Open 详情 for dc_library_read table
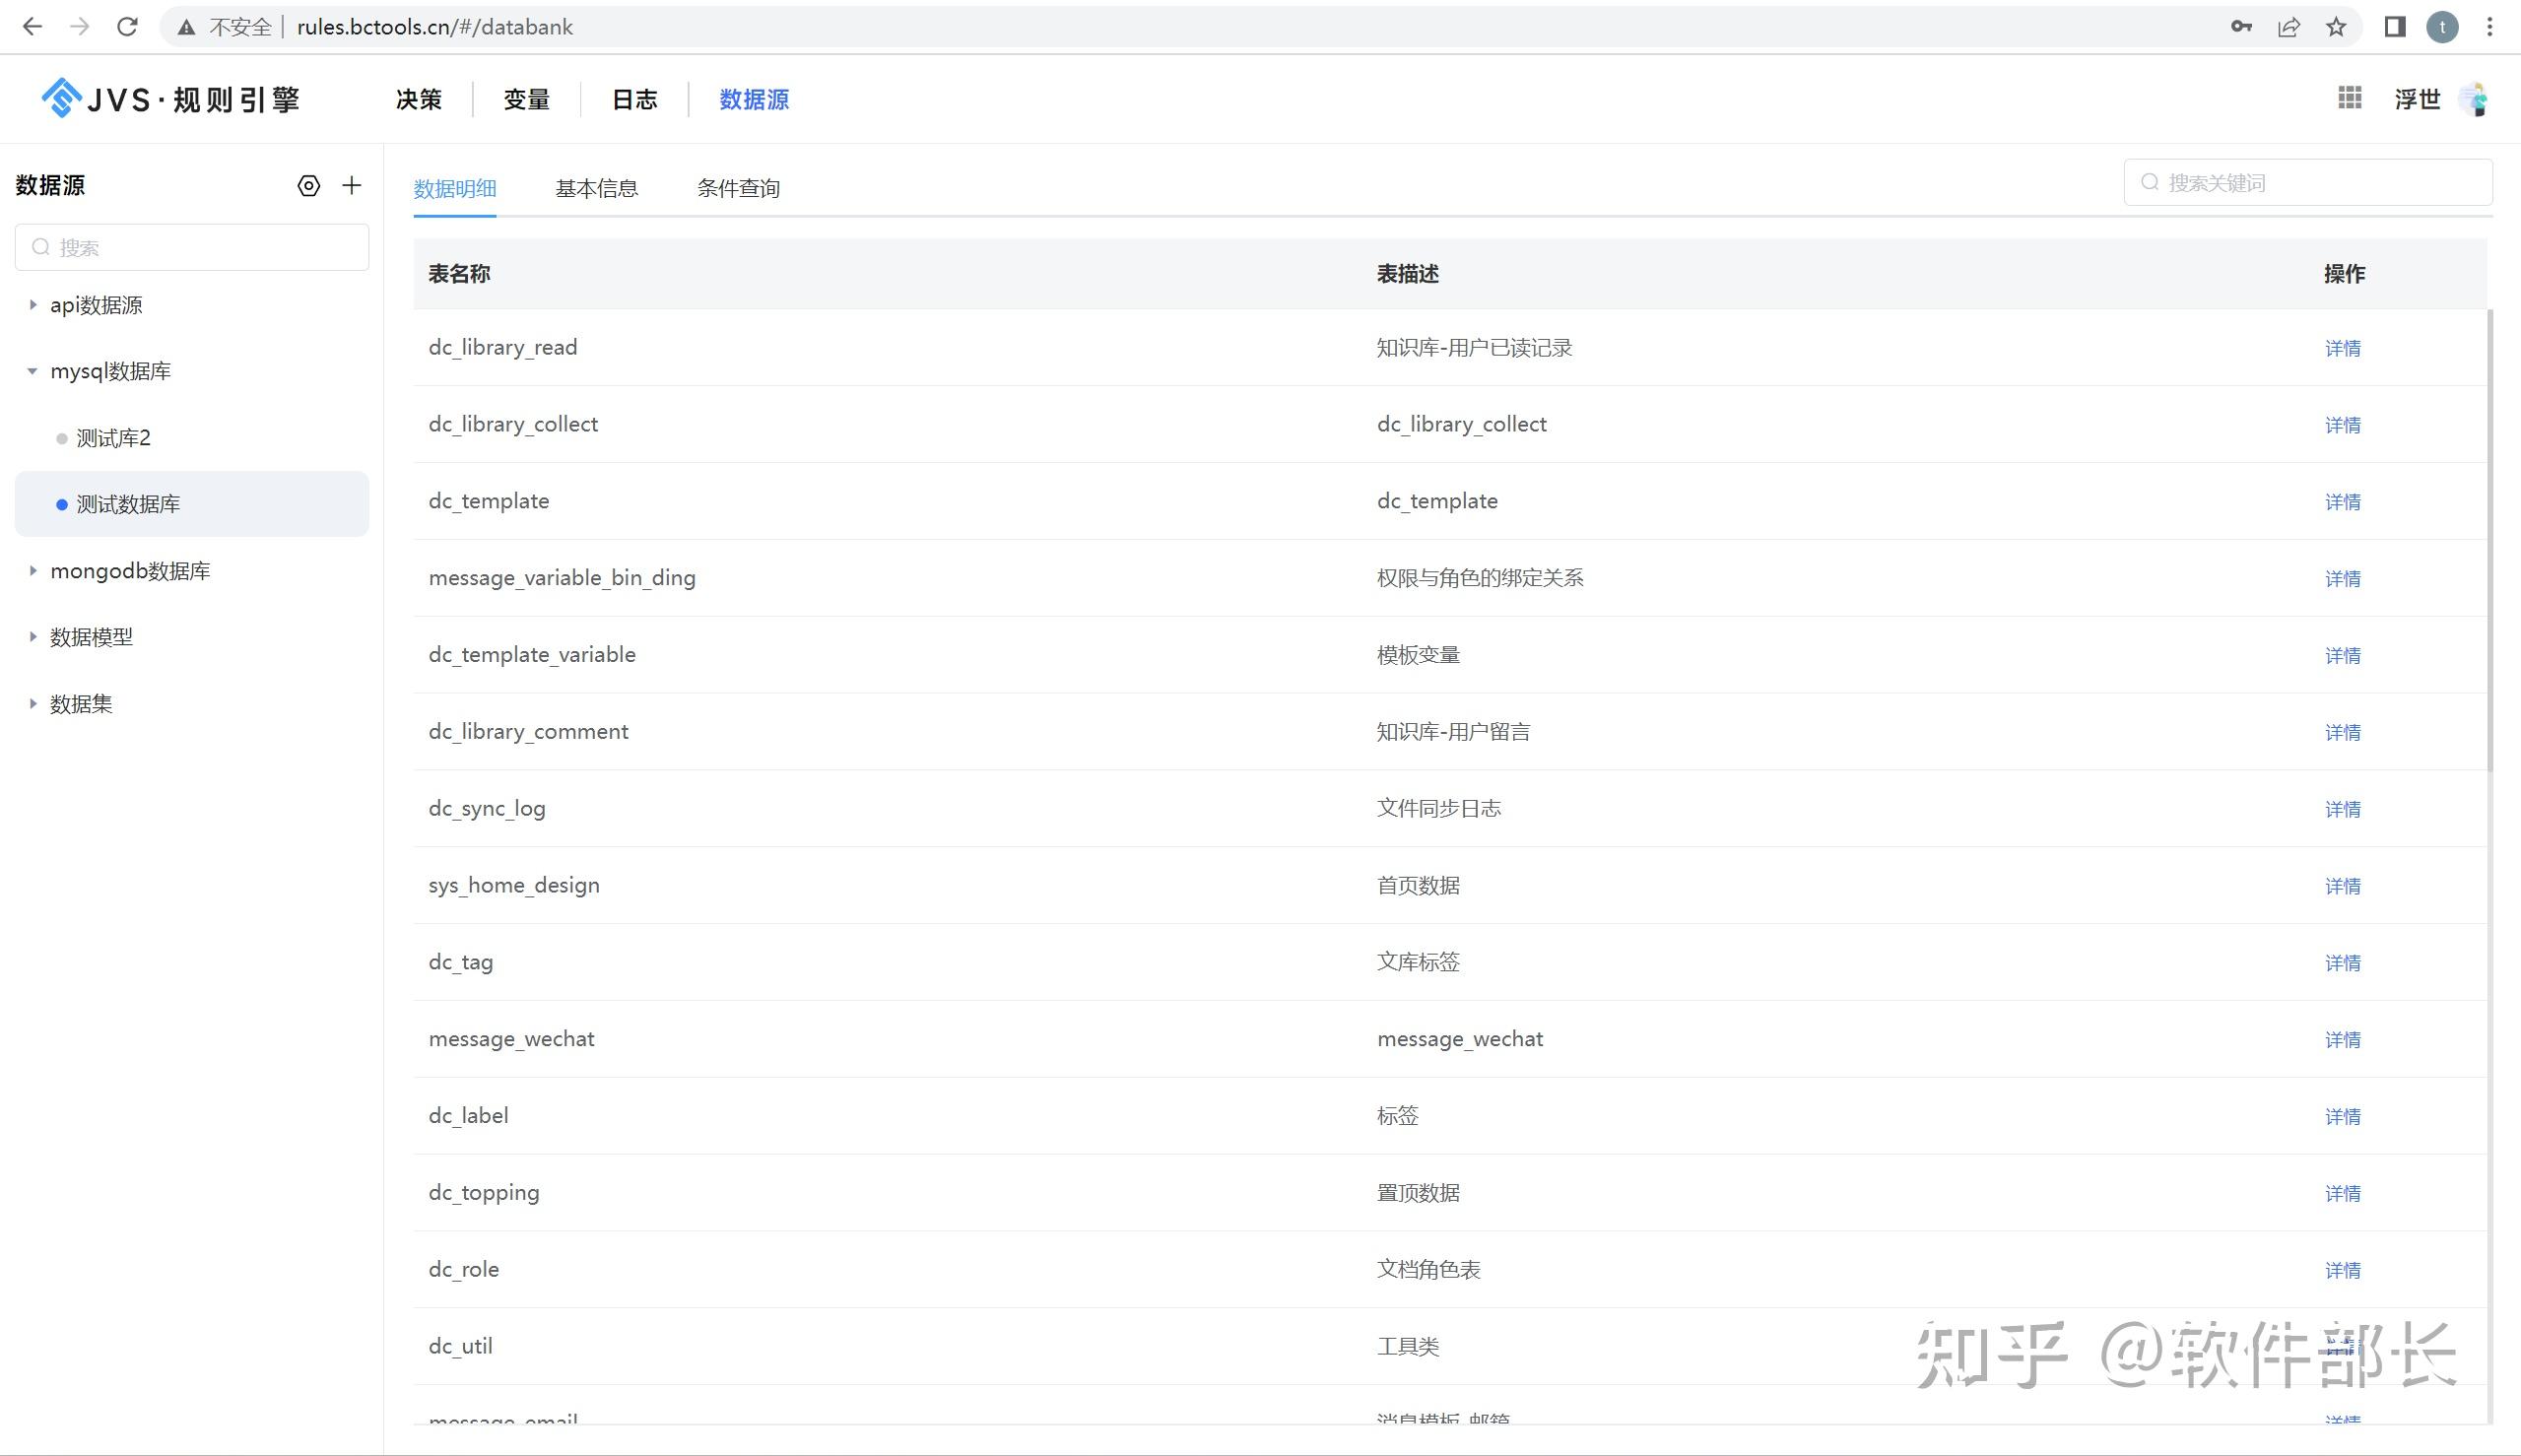 pyautogui.click(x=2343, y=347)
